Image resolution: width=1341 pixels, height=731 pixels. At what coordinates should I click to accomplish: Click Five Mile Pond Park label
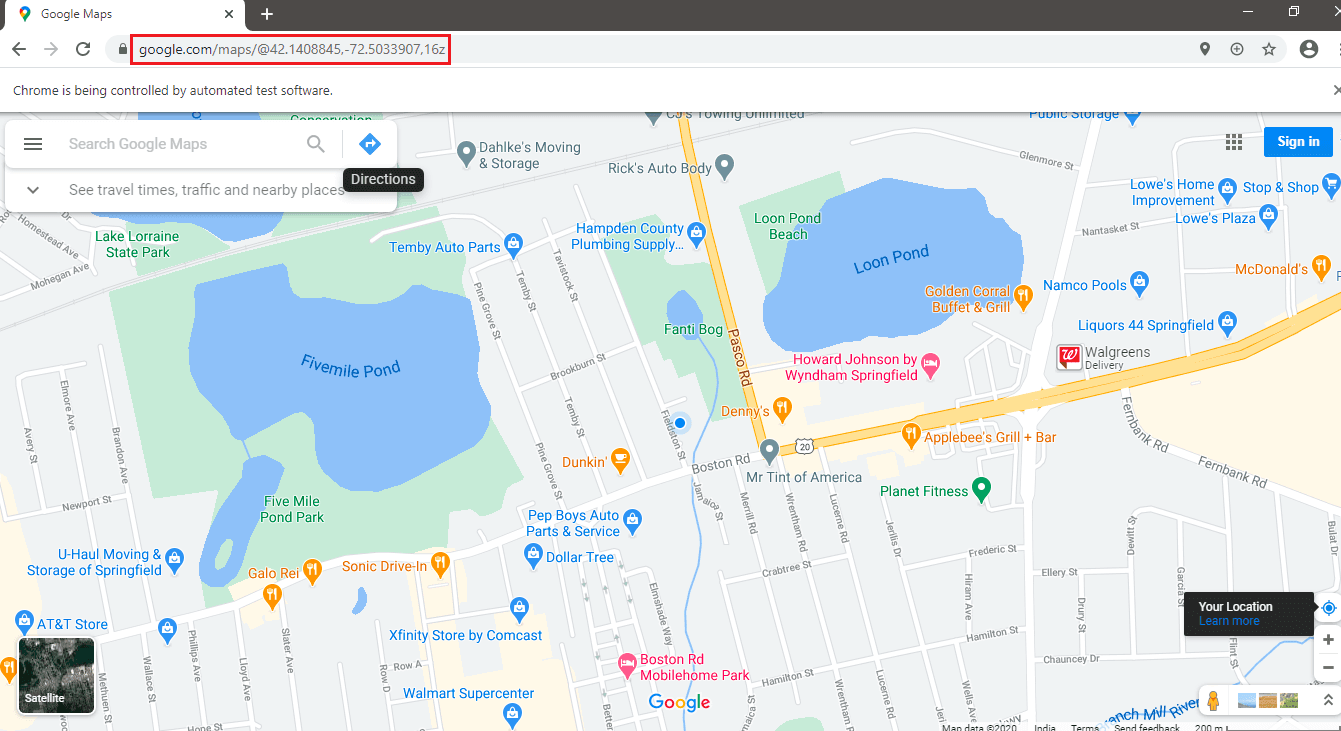(292, 509)
